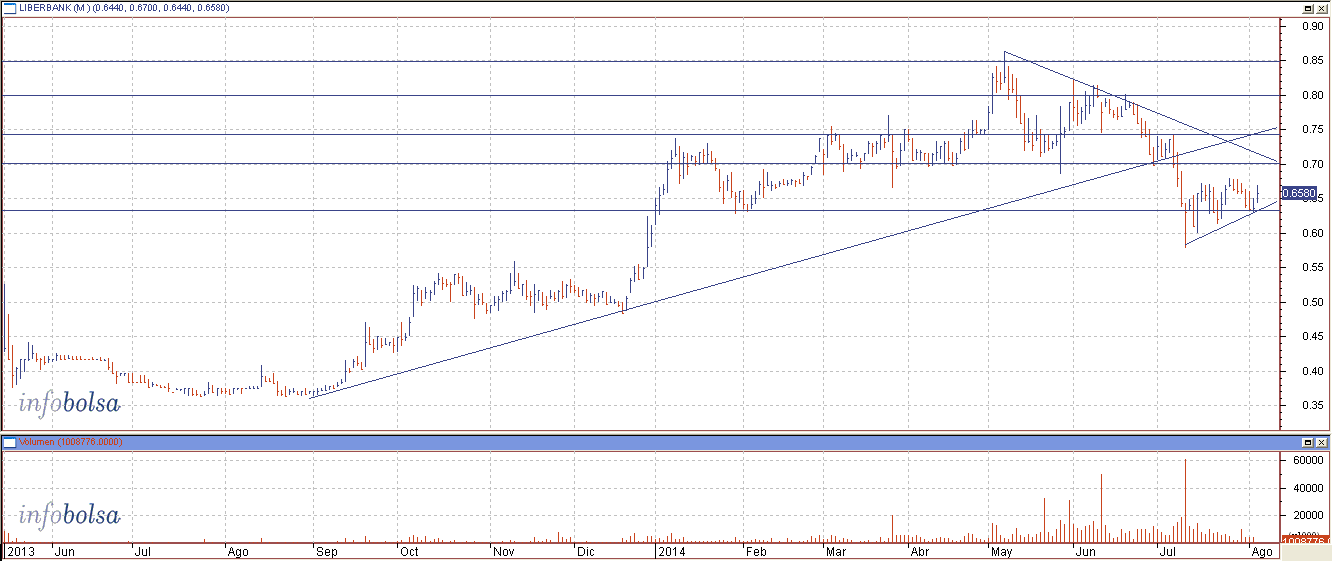This screenshot has width=1332, height=561.
Task: Click the Mar label on time axis
Action: 836,551
